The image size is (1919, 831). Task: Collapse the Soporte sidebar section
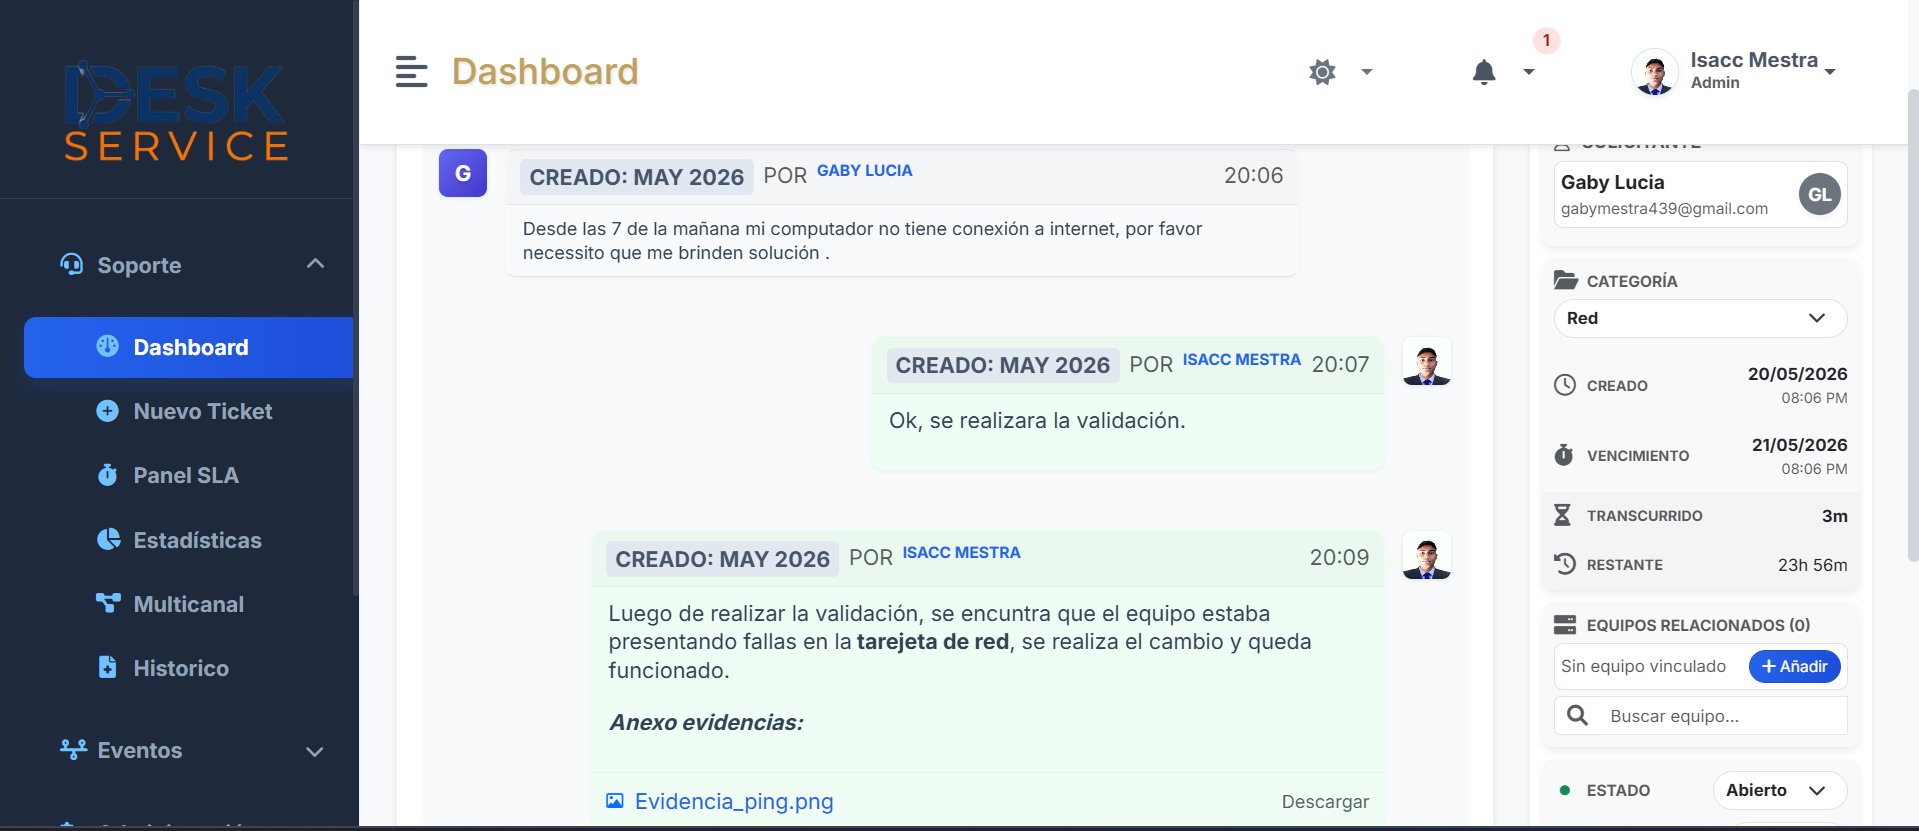coord(315,264)
